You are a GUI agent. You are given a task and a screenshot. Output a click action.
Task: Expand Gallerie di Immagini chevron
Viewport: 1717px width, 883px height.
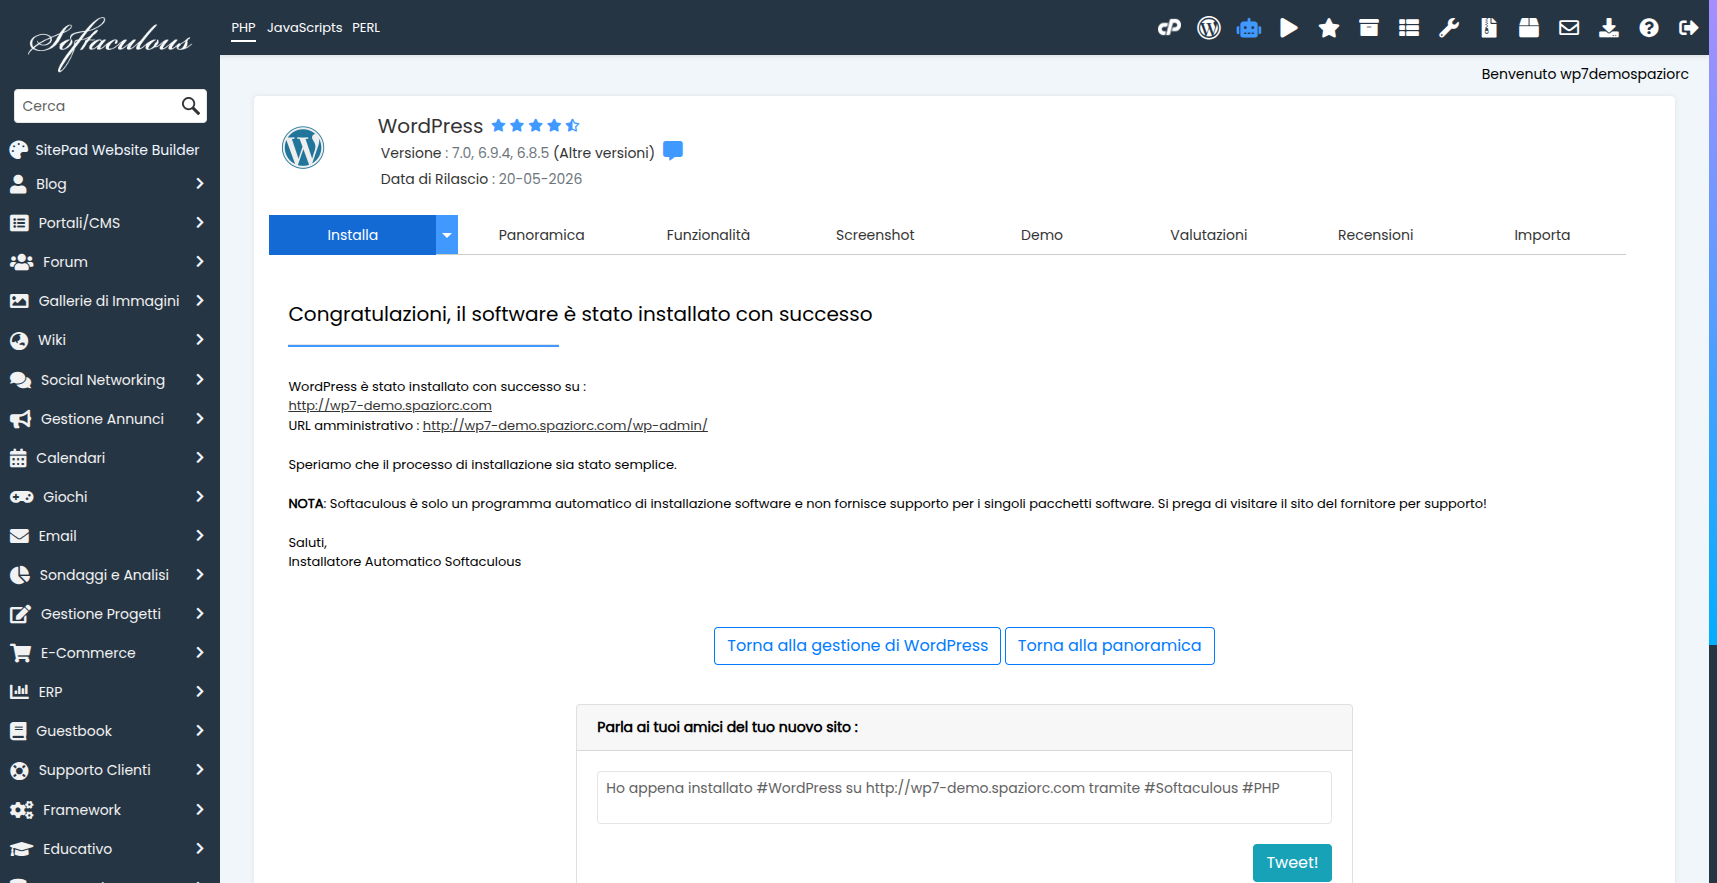tap(200, 301)
